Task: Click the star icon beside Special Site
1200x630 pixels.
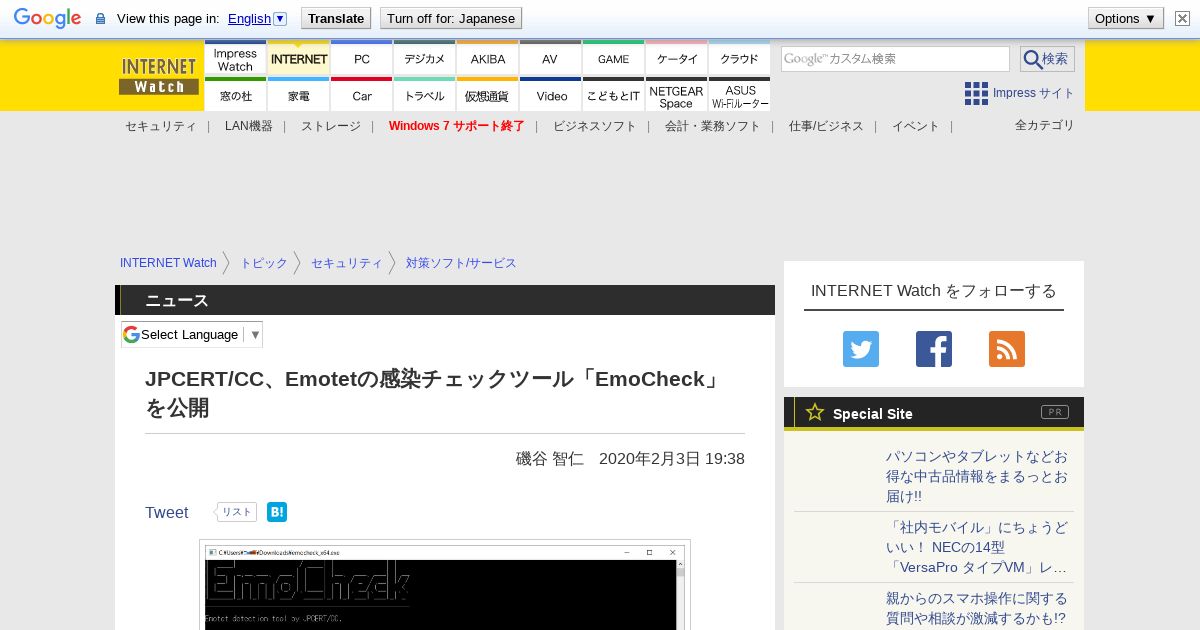Action: [x=815, y=412]
